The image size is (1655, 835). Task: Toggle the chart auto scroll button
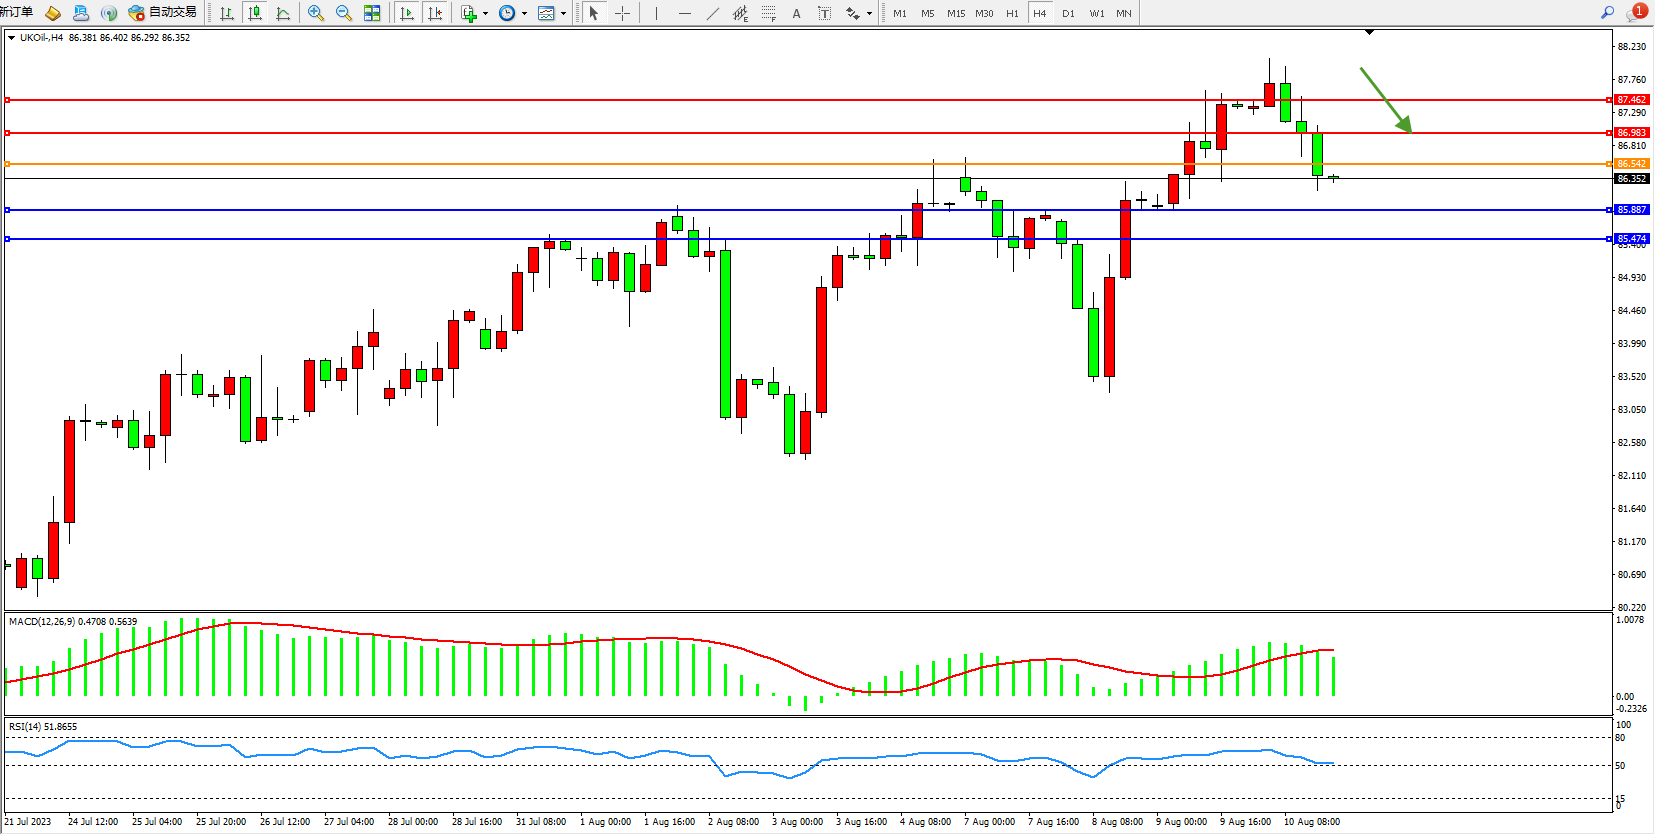coord(406,13)
